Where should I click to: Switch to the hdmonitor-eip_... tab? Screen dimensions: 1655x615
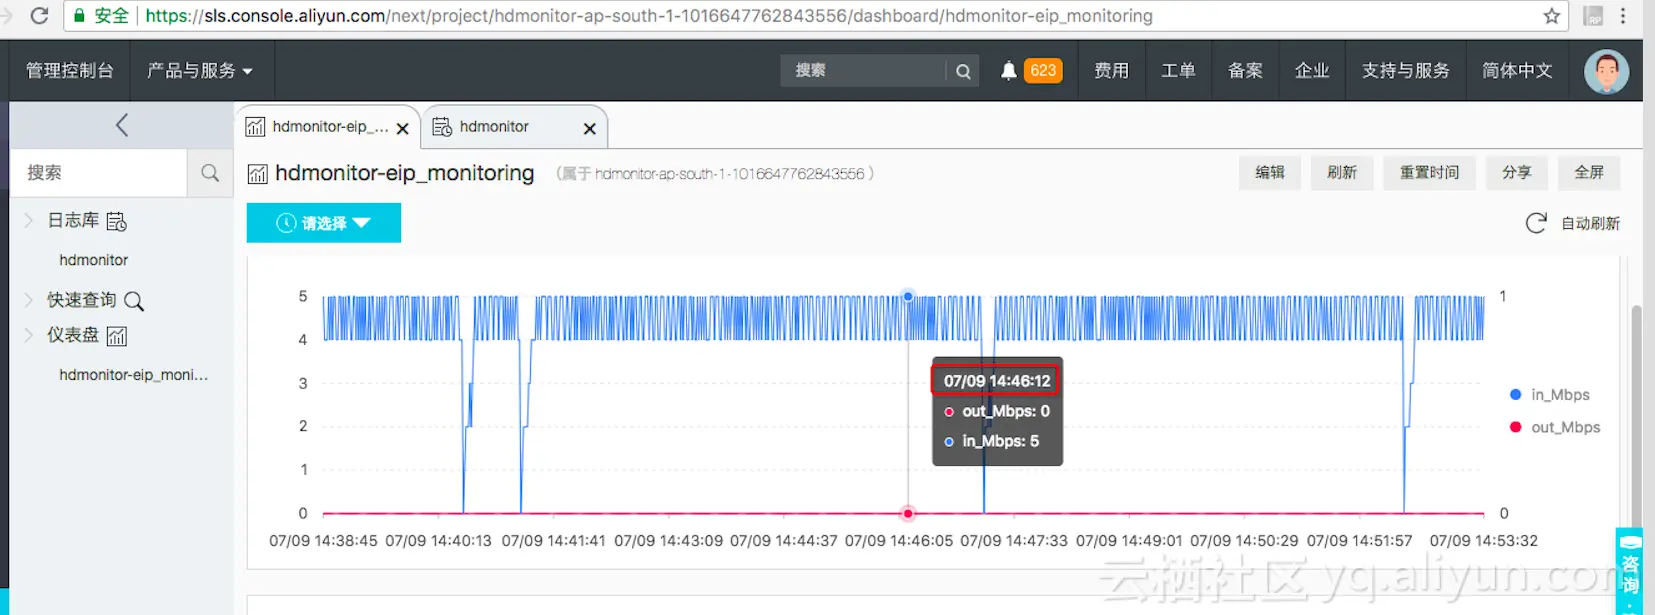click(x=330, y=127)
